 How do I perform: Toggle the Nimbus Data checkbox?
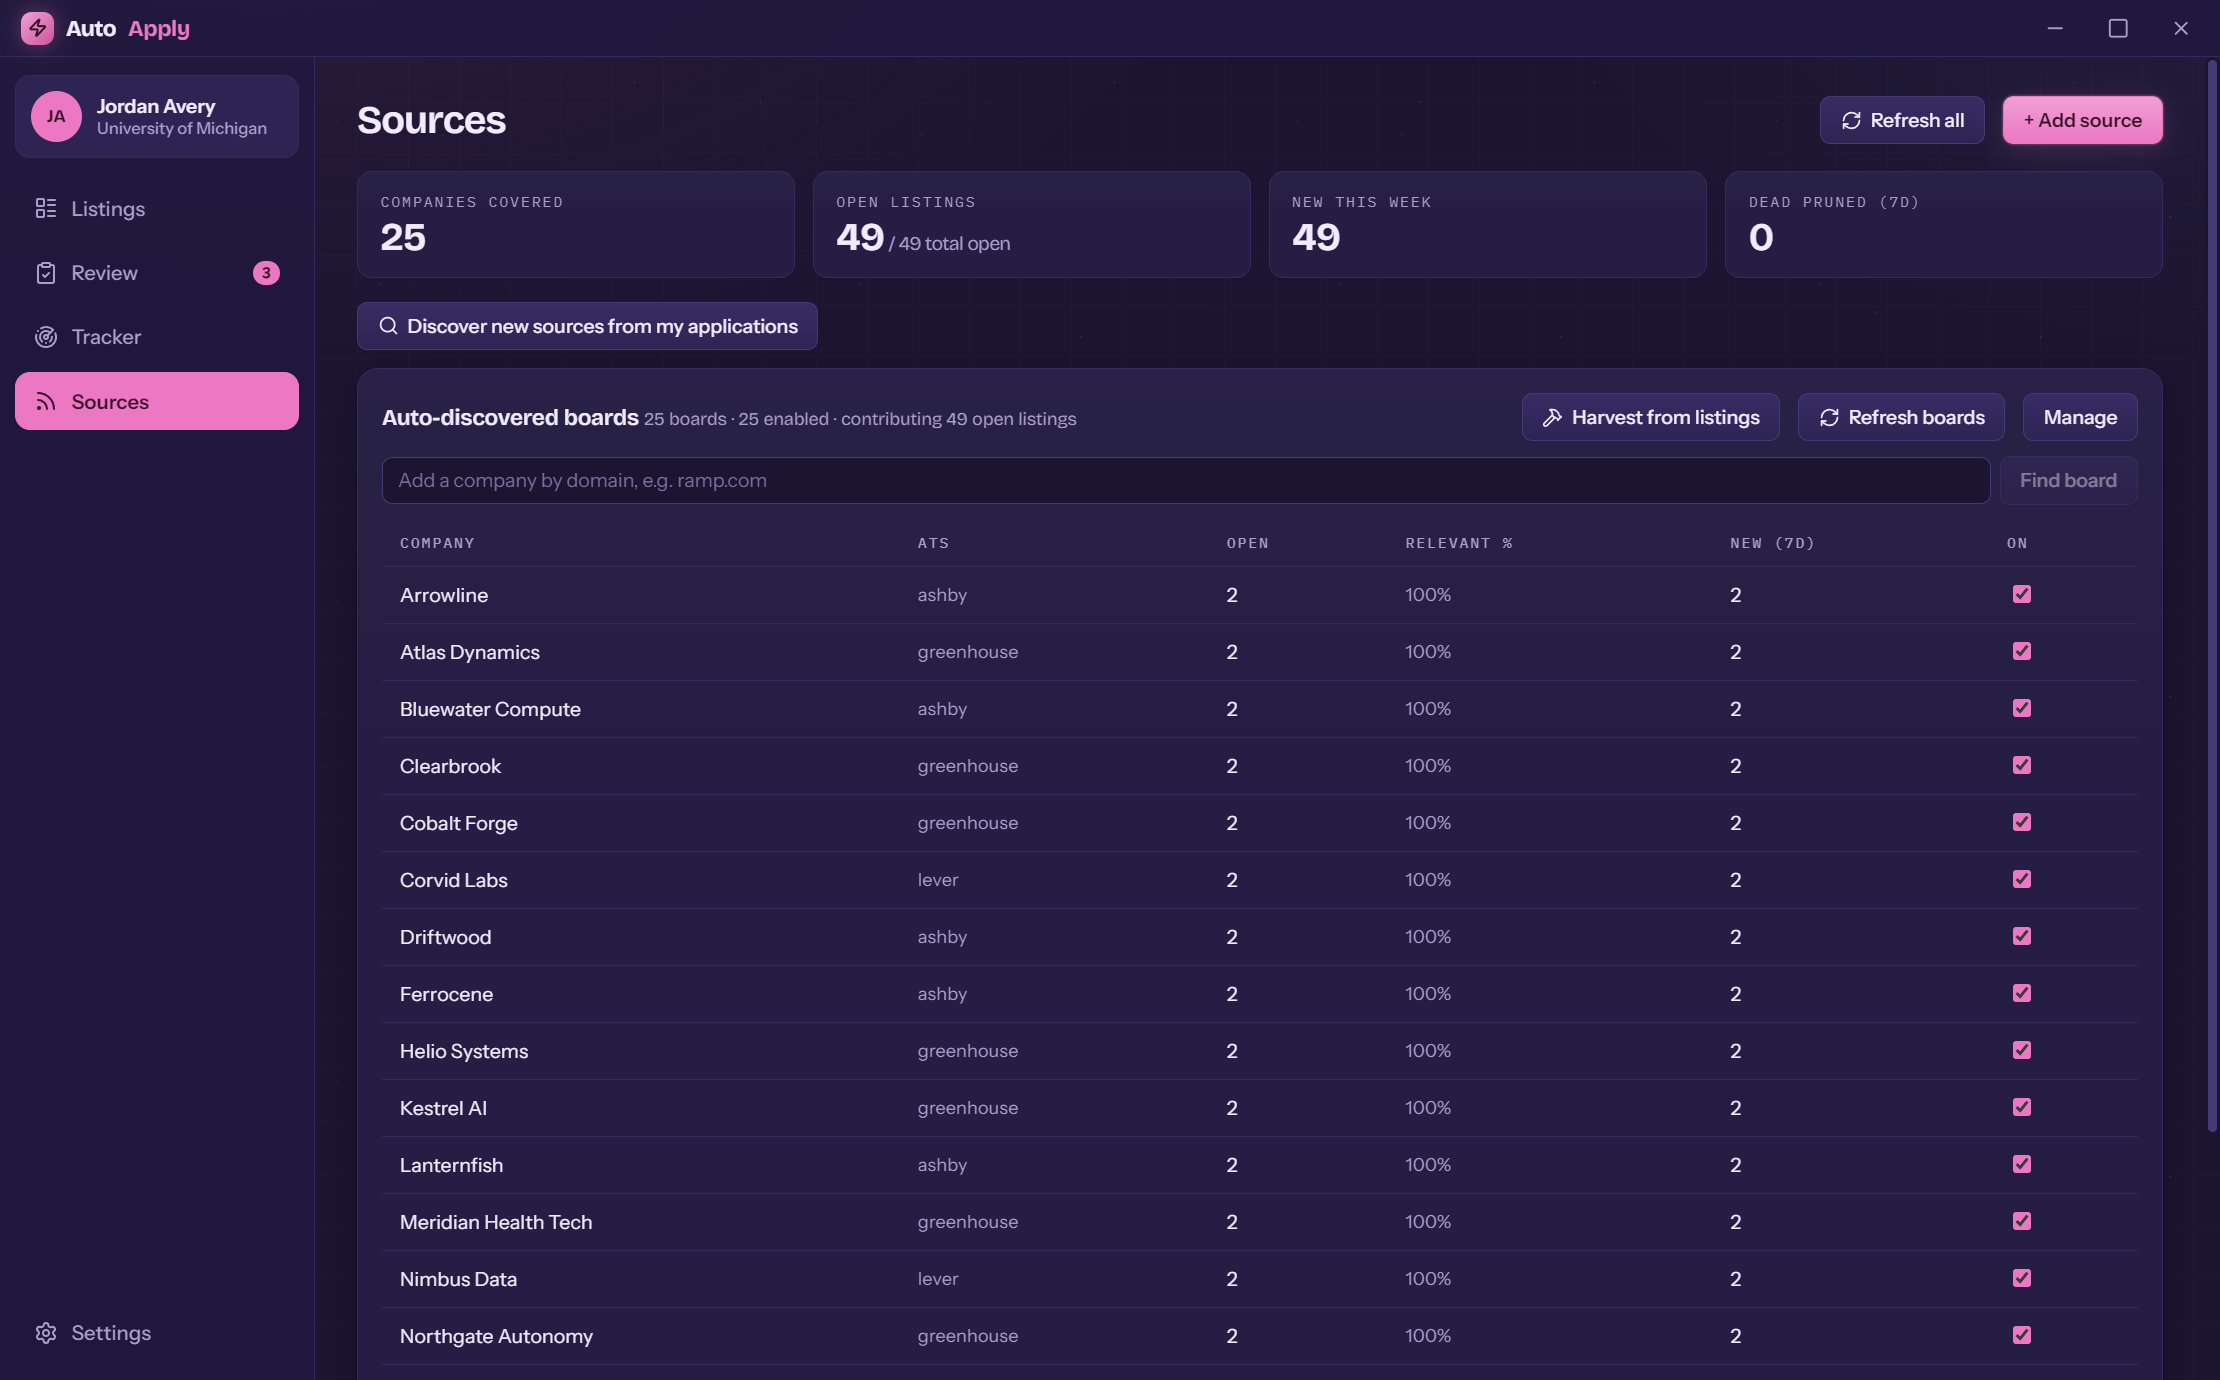pos(2021,1278)
